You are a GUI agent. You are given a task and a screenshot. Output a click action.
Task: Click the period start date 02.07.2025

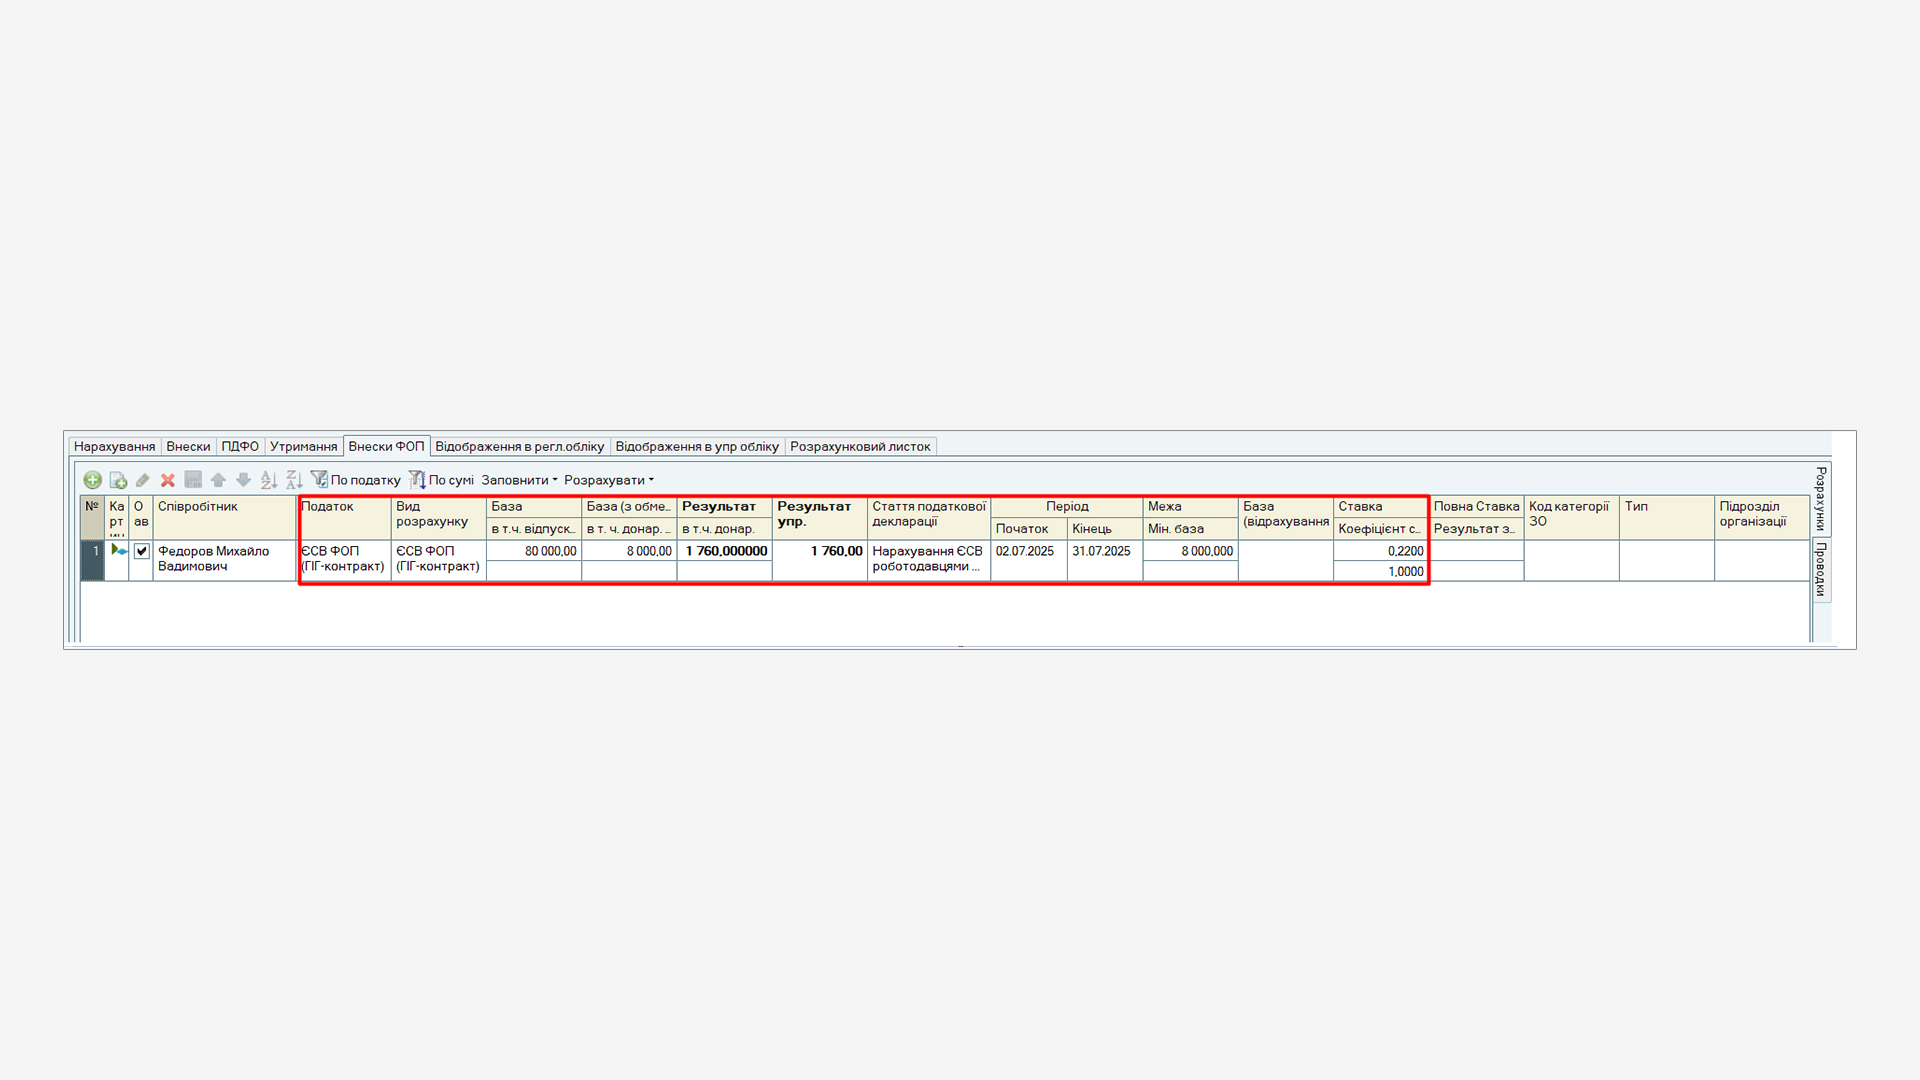click(1029, 560)
